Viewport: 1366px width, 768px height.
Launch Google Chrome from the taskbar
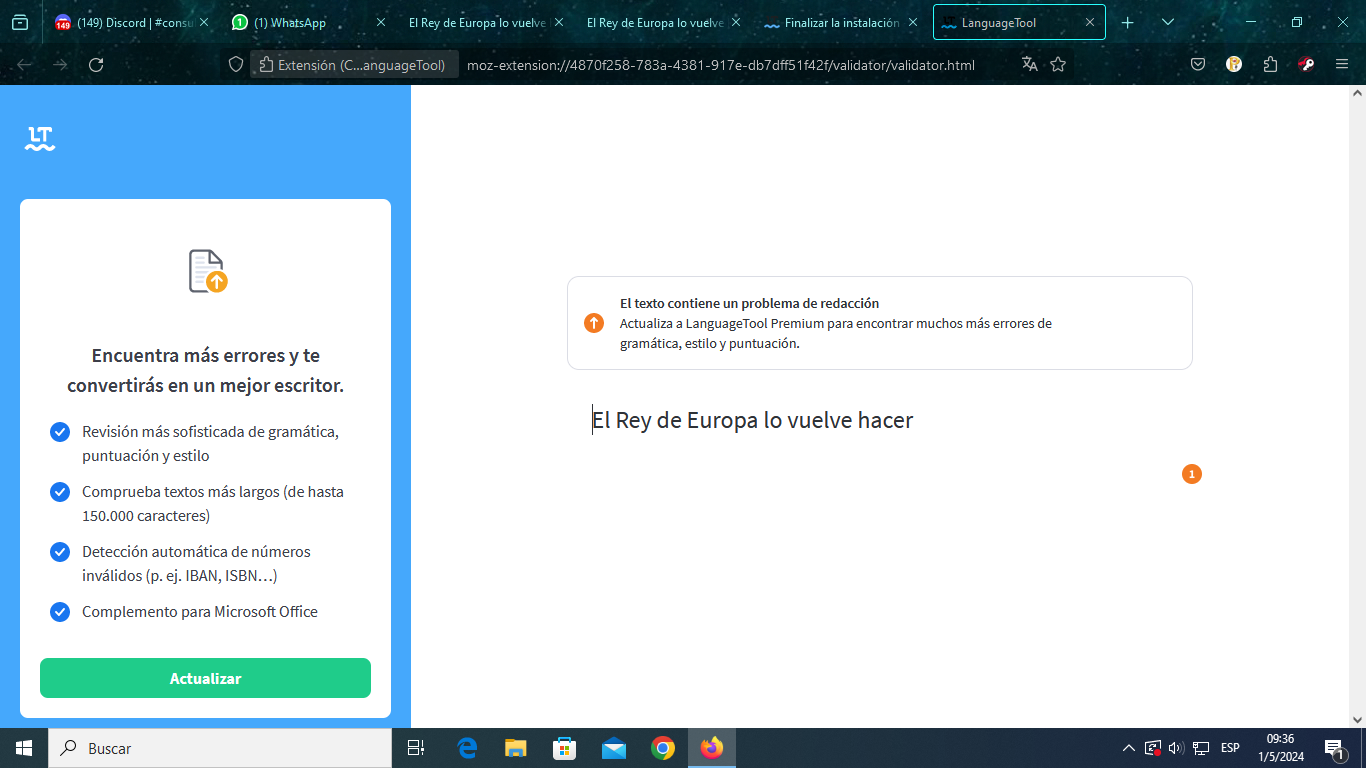663,748
